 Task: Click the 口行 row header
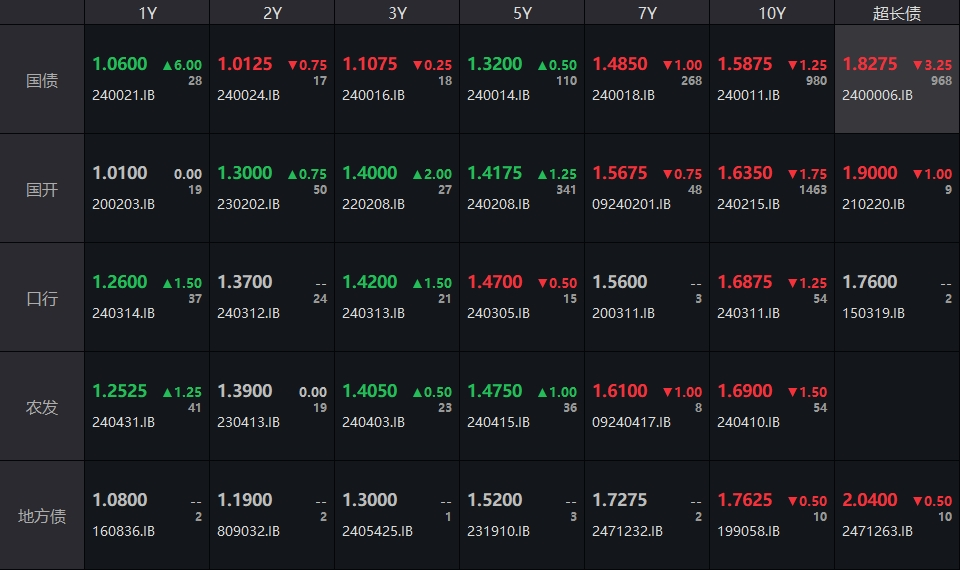pos(42,298)
